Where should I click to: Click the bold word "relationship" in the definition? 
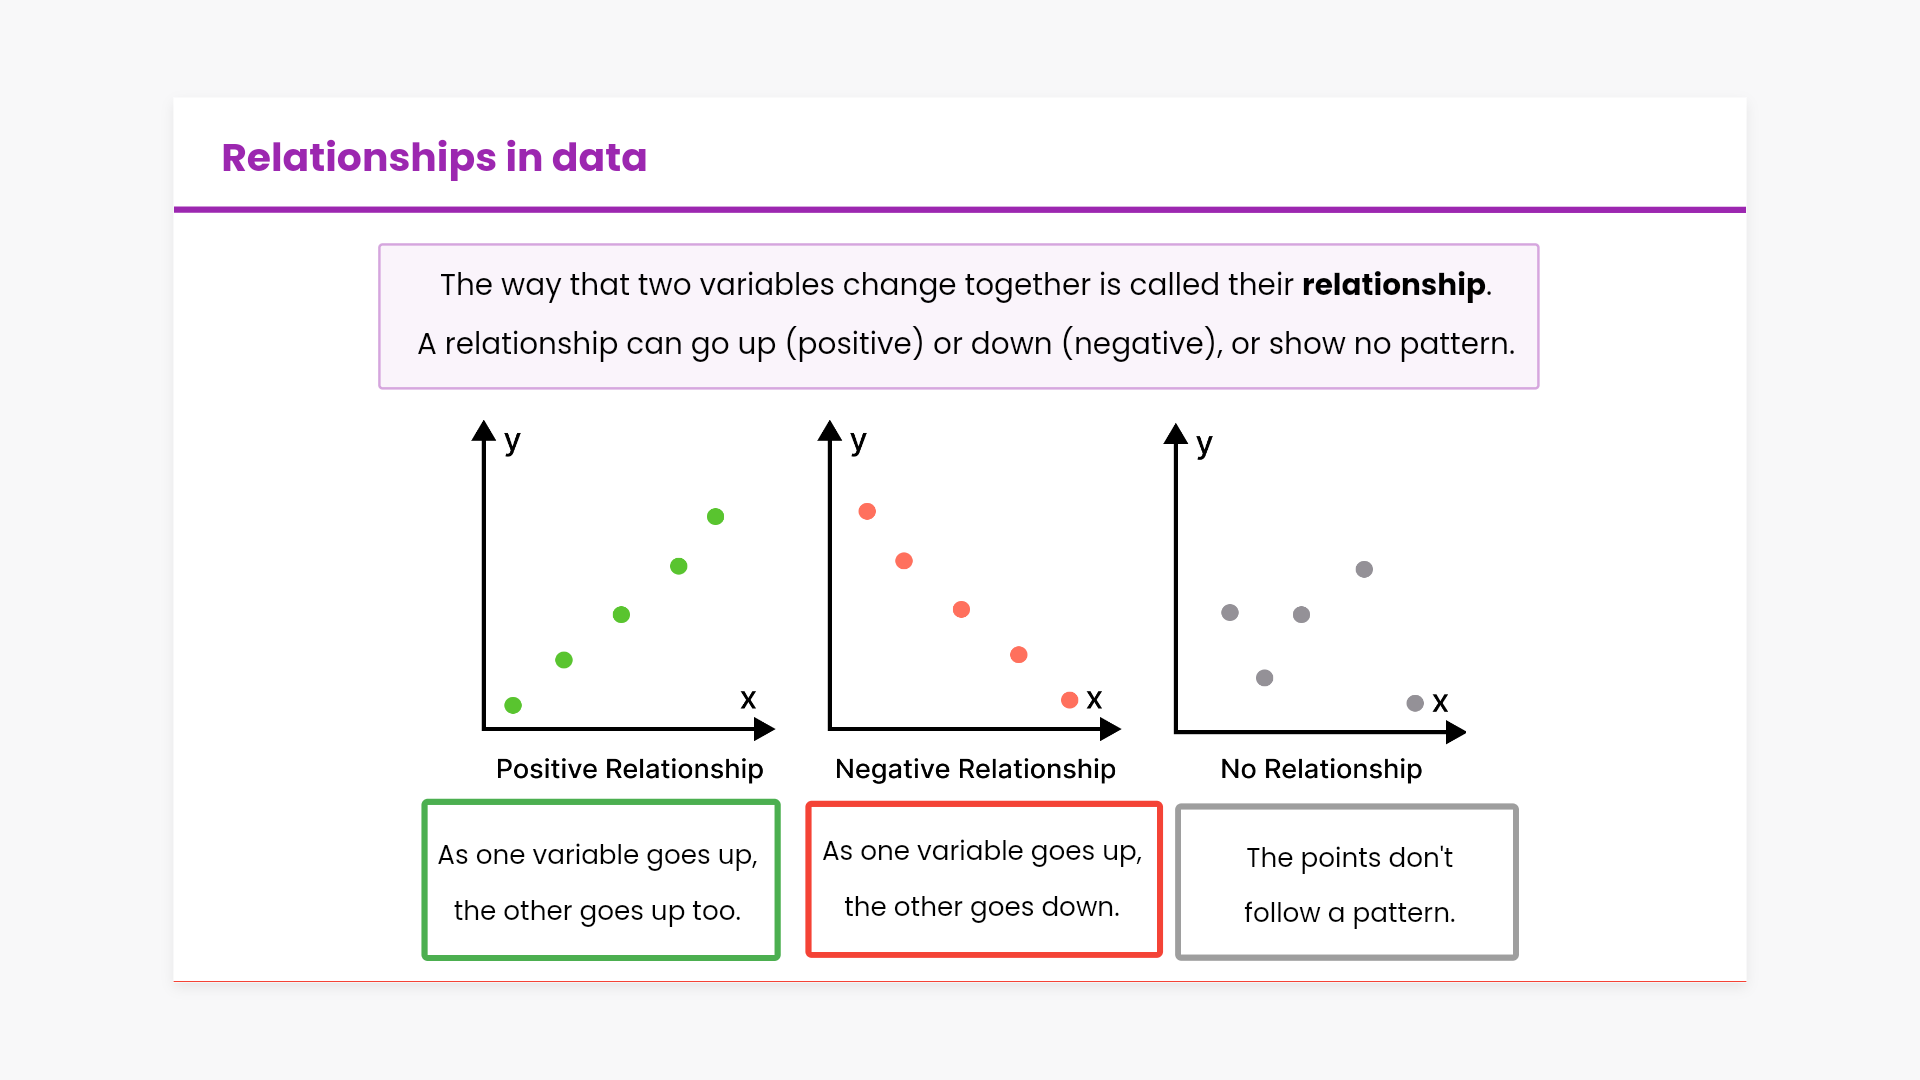click(1393, 285)
